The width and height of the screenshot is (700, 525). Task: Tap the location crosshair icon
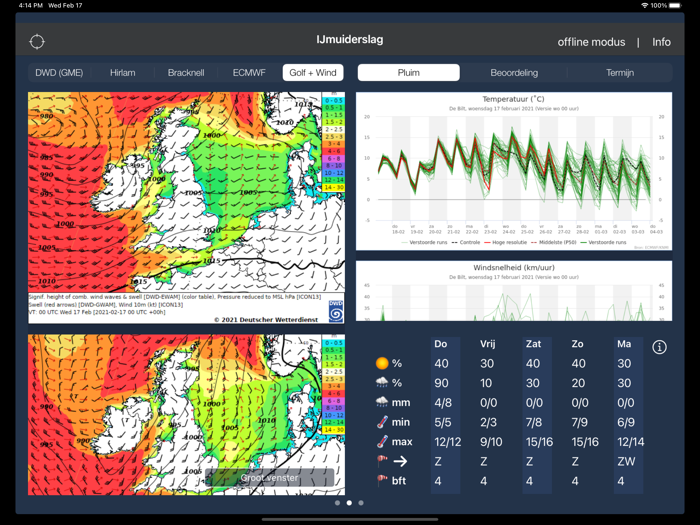[x=37, y=42]
